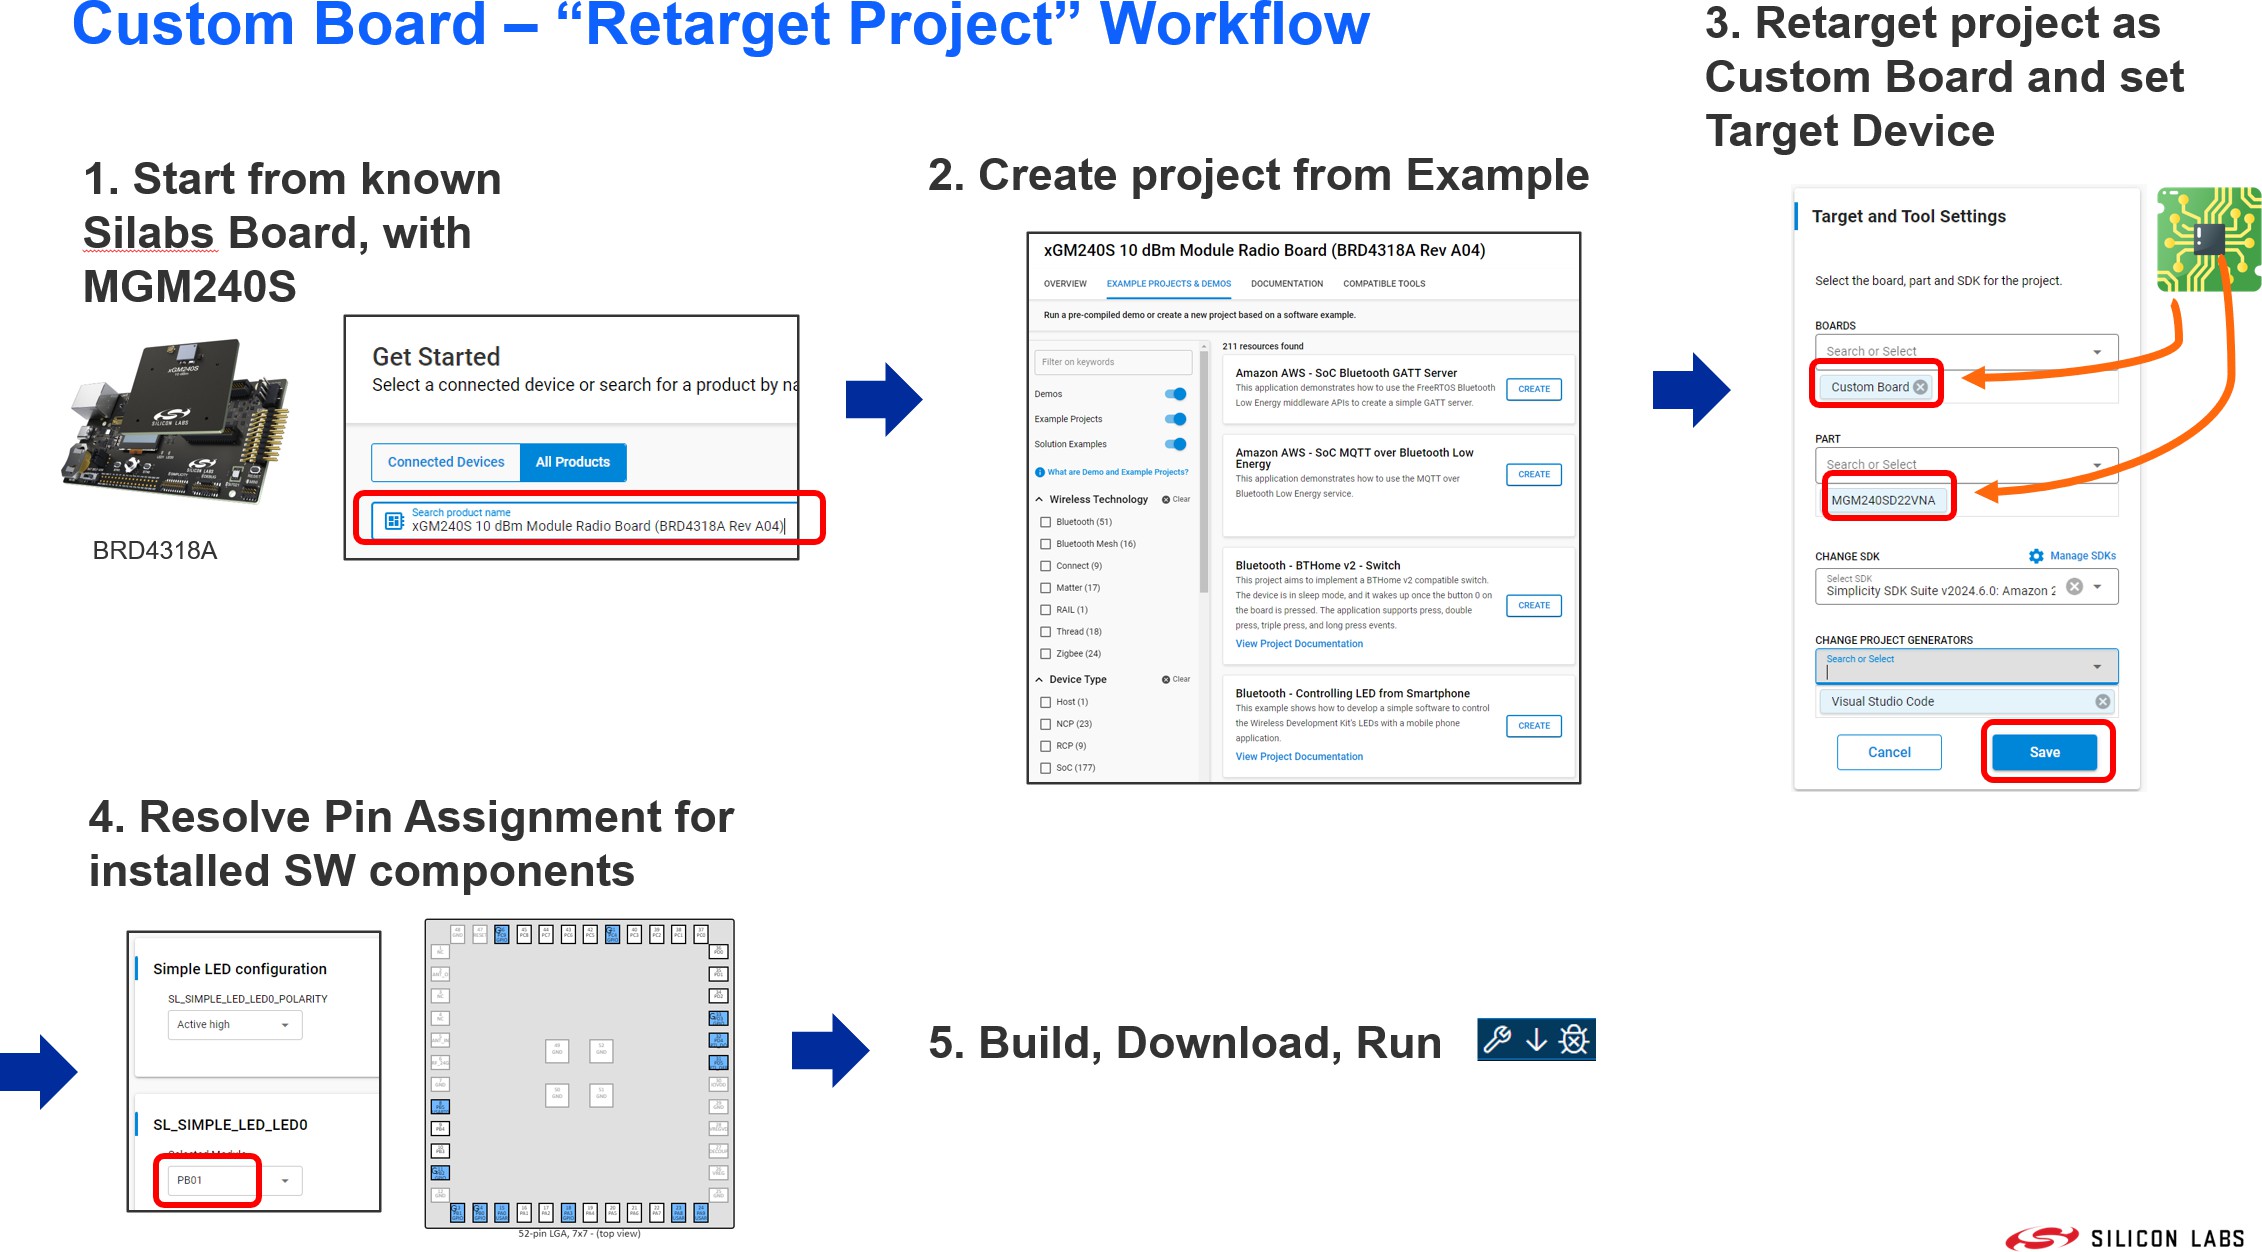Check the SoC (177) device type filter
Screen dimensions: 2262x1252
point(1046,768)
